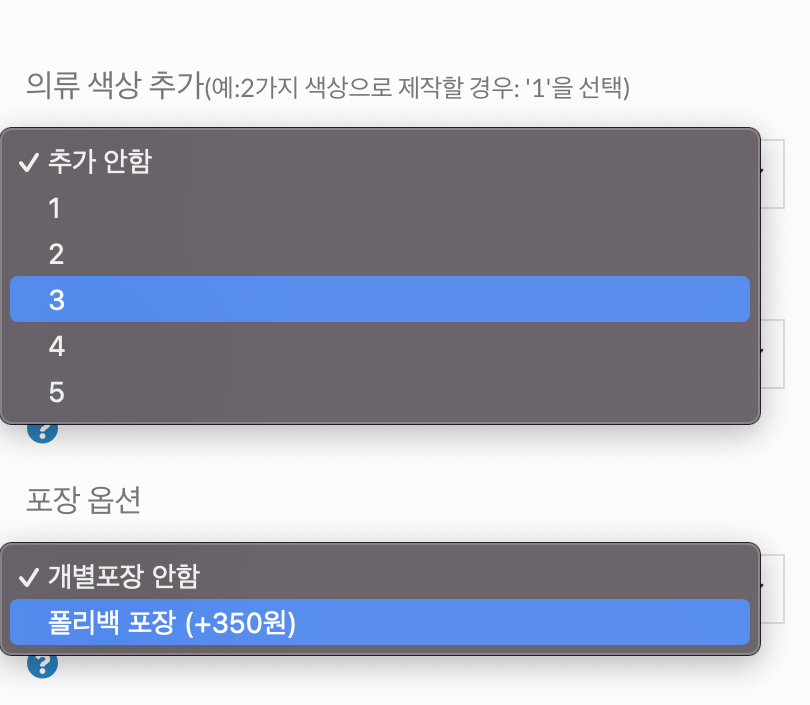Screen dimensions: 810x705
Task: Click the 포장 옵션 label
Action: coord(83,500)
